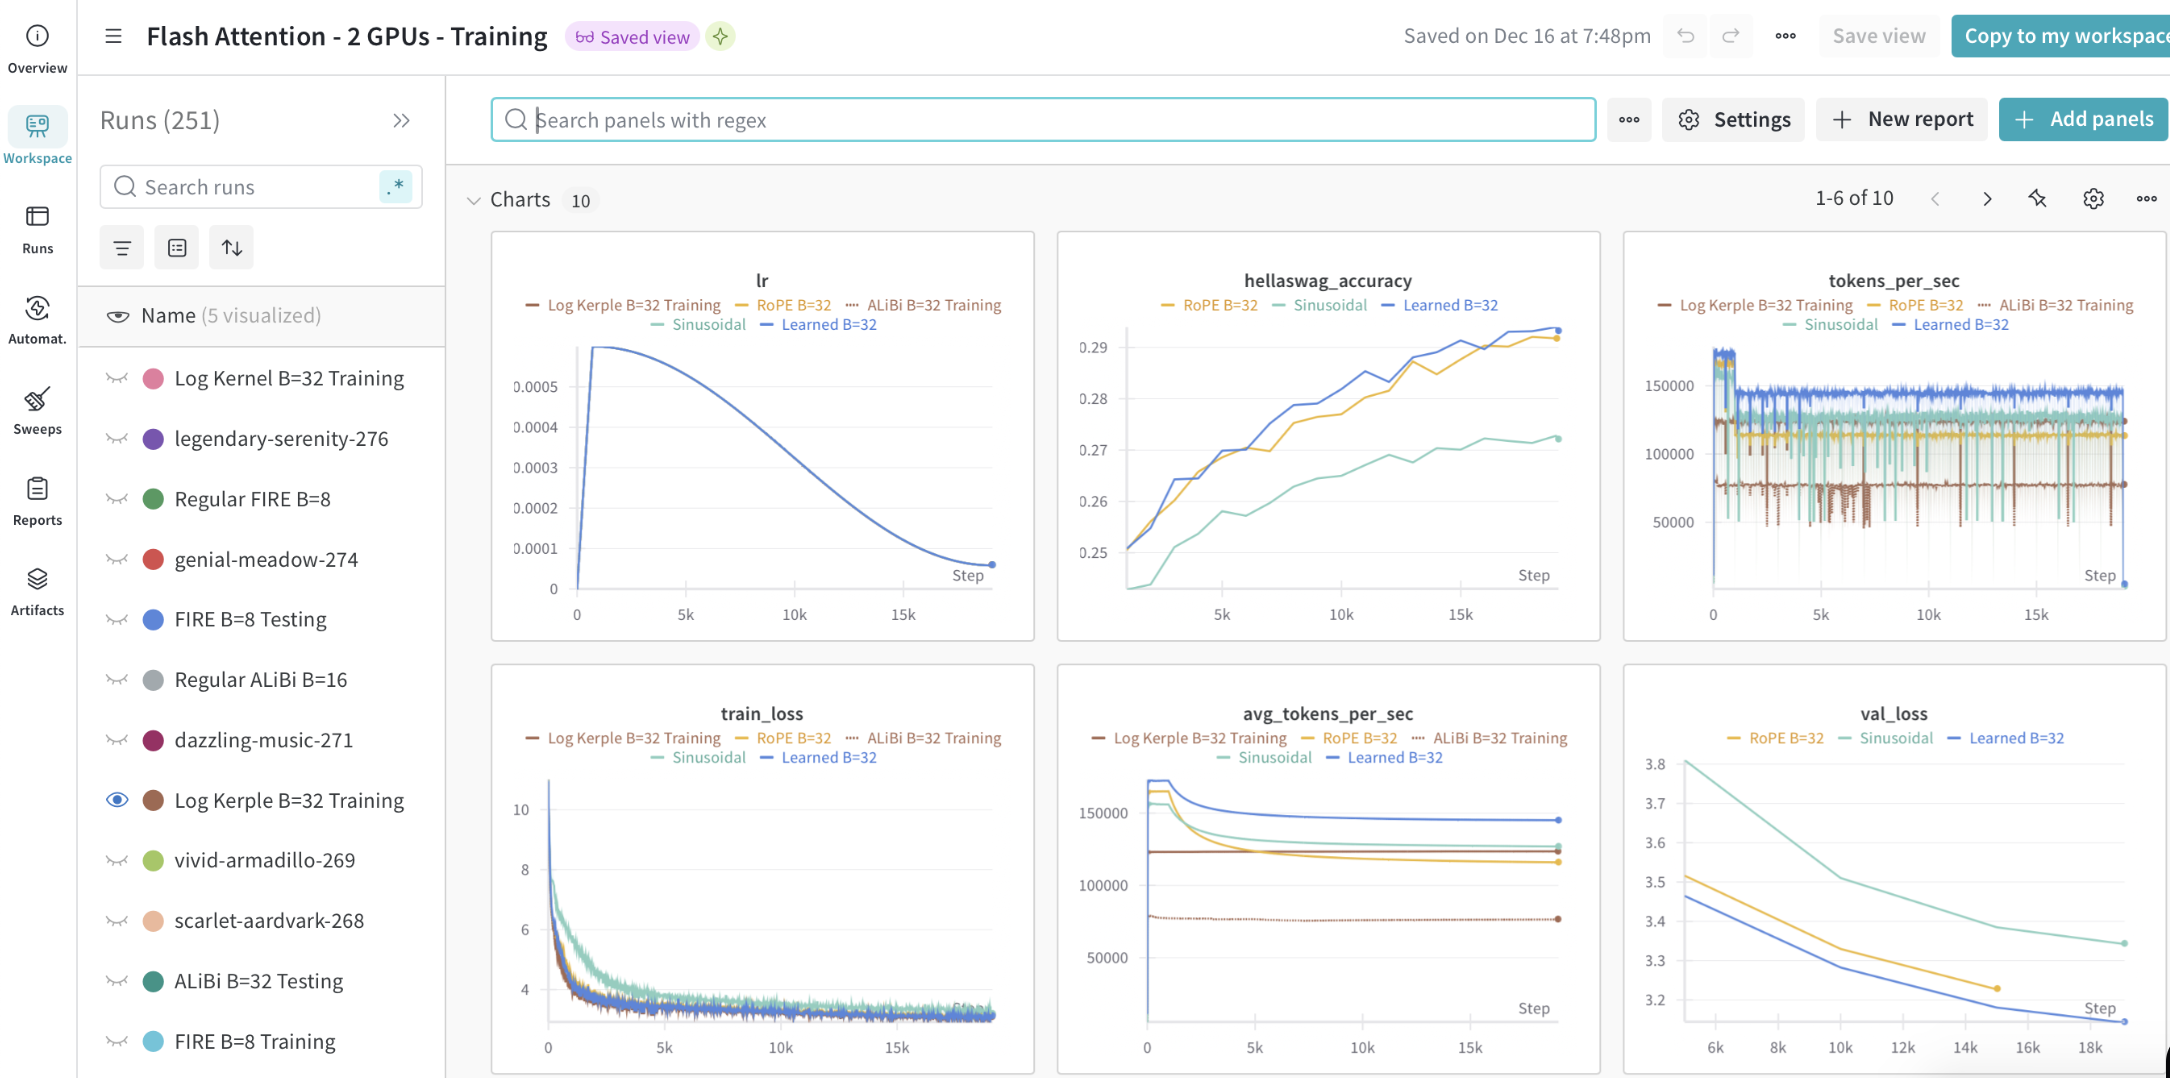Open the group runs table icon
The height and width of the screenshot is (1078, 2170).
177,248
